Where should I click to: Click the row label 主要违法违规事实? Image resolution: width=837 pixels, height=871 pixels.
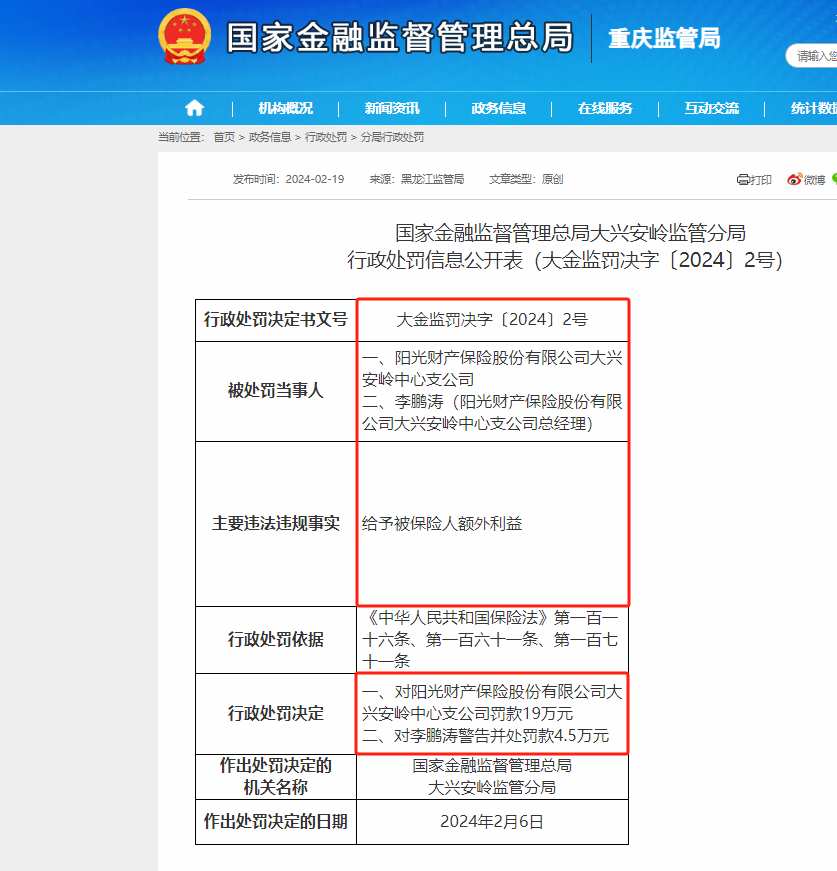pos(275,523)
